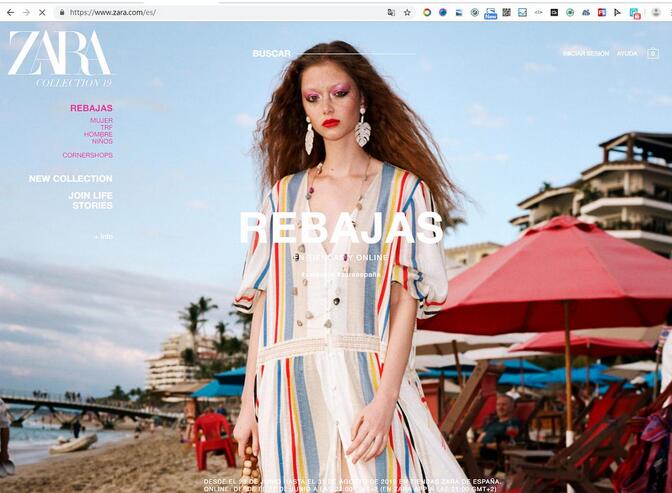672x493 pixels.
Task: Click the black arrow cursor extension icon
Action: coord(617,12)
